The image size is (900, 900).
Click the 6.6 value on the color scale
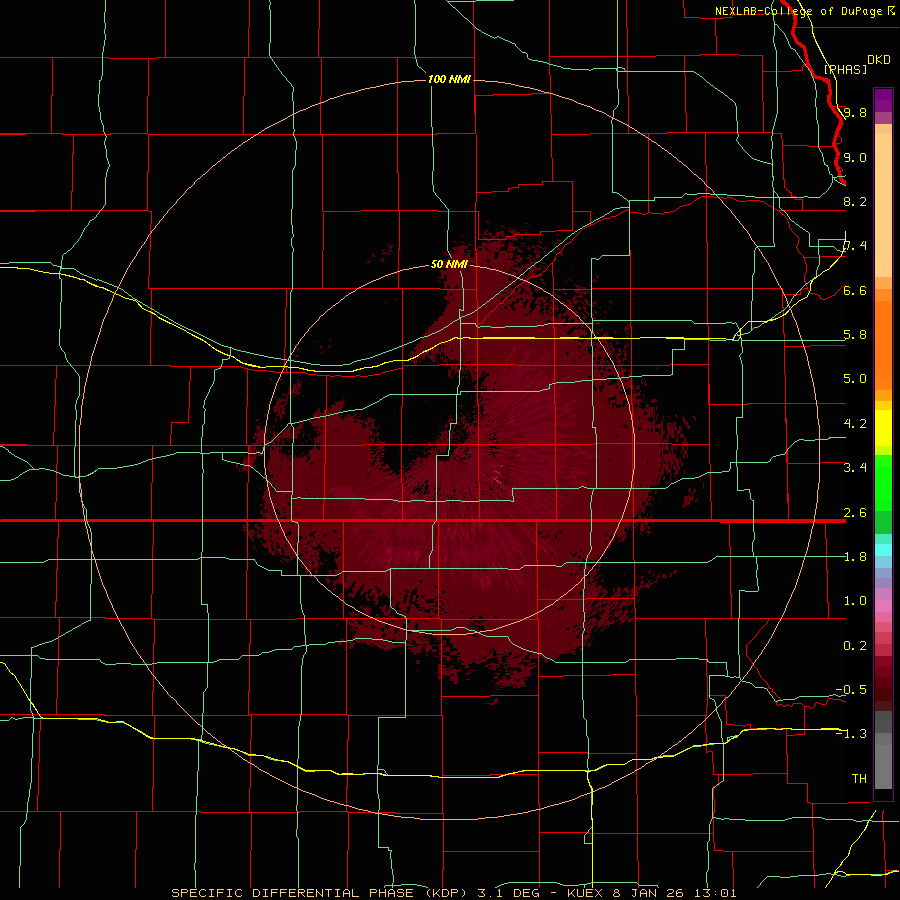(x=855, y=290)
